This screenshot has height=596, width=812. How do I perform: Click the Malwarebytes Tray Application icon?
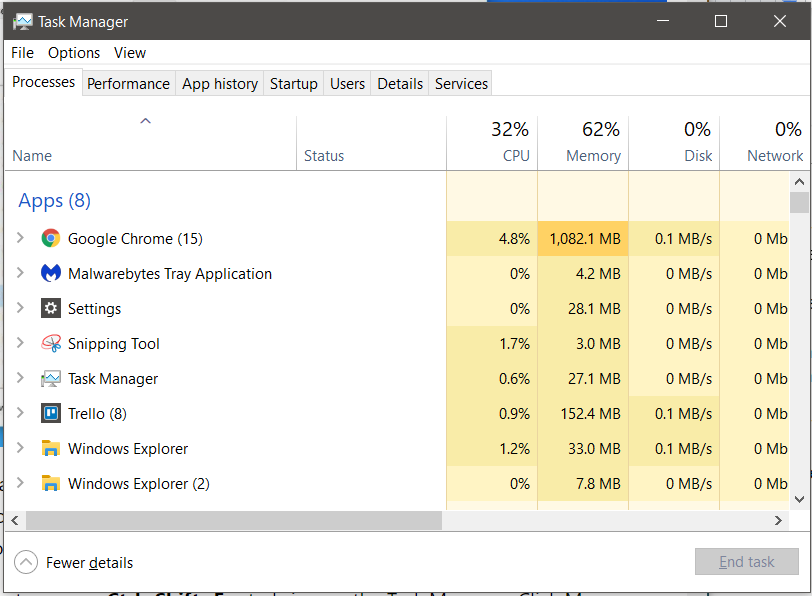coord(50,273)
